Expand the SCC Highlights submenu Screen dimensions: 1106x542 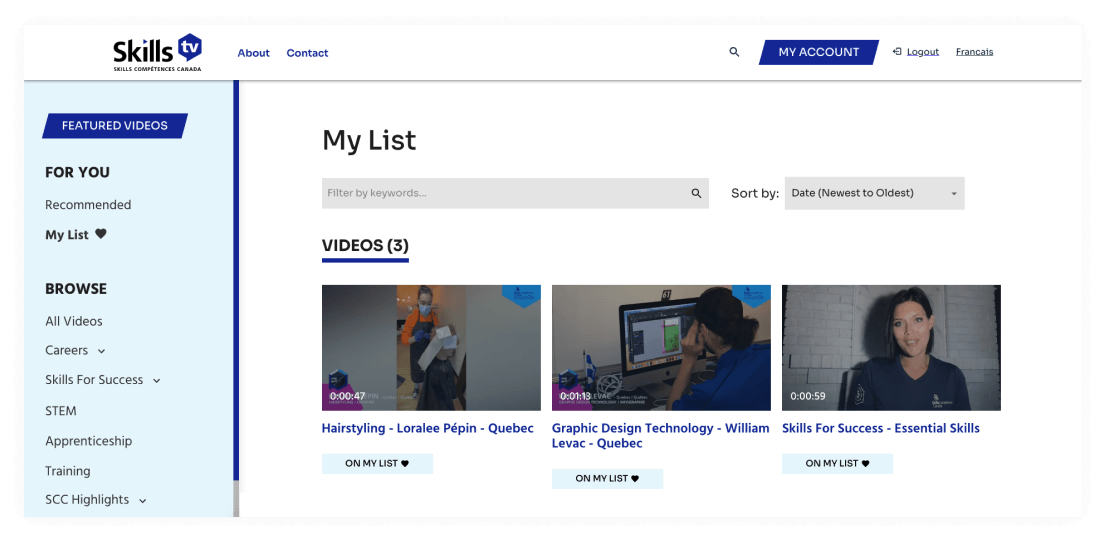(x=143, y=501)
